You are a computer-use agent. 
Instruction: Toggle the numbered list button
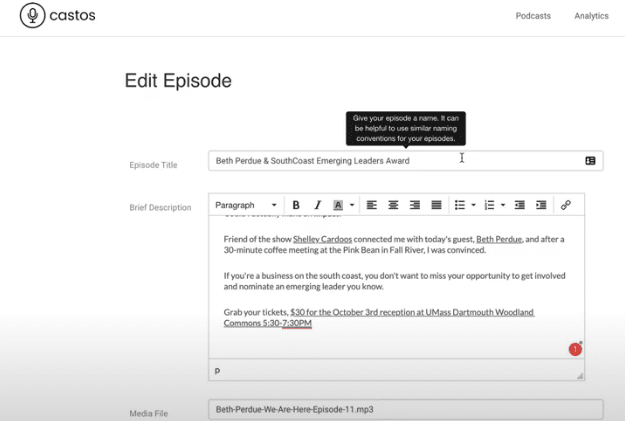(x=489, y=205)
